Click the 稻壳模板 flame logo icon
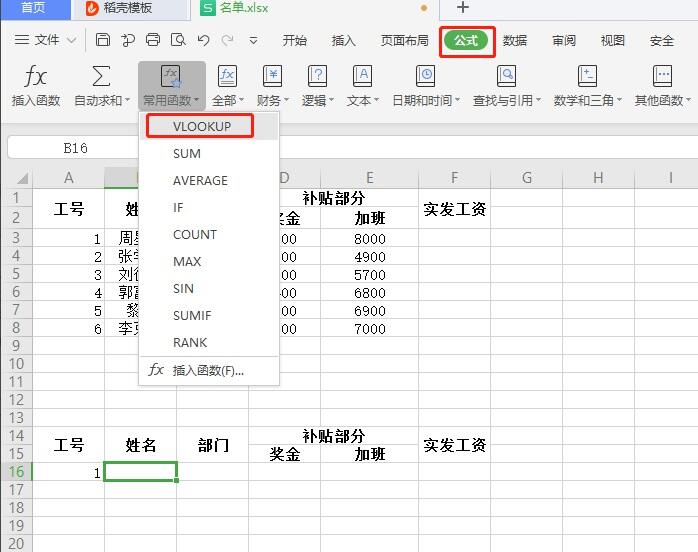Image resolution: width=698 pixels, height=552 pixels. pyautogui.click(x=92, y=8)
